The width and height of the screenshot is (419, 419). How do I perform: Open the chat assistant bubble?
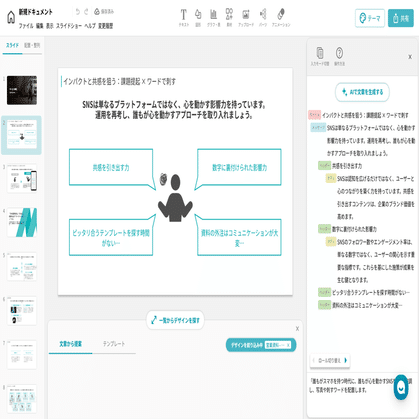[401, 387]
